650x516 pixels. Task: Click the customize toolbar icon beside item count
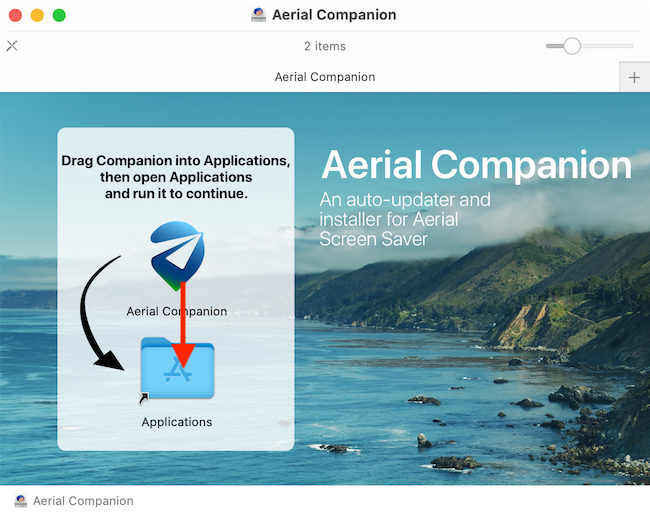12,46
